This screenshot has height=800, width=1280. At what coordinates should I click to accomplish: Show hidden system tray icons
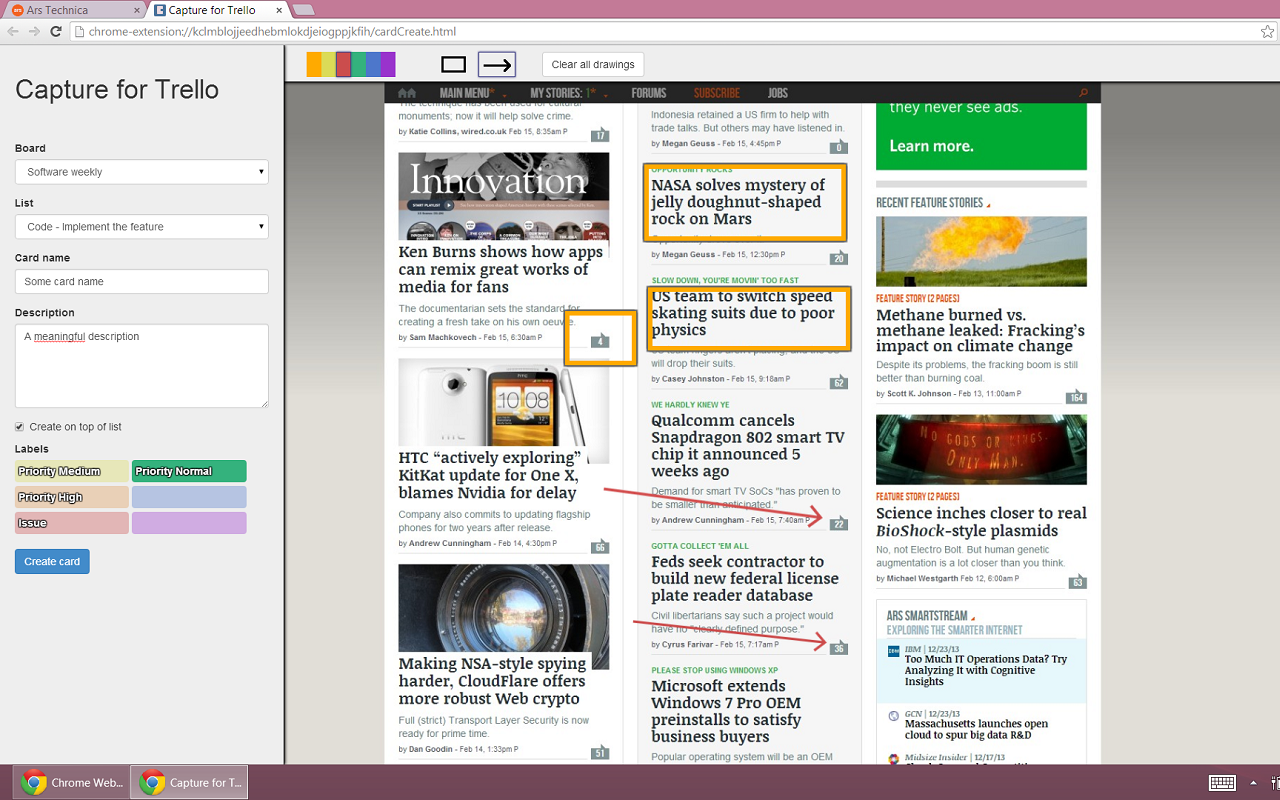pos(1254,782)
